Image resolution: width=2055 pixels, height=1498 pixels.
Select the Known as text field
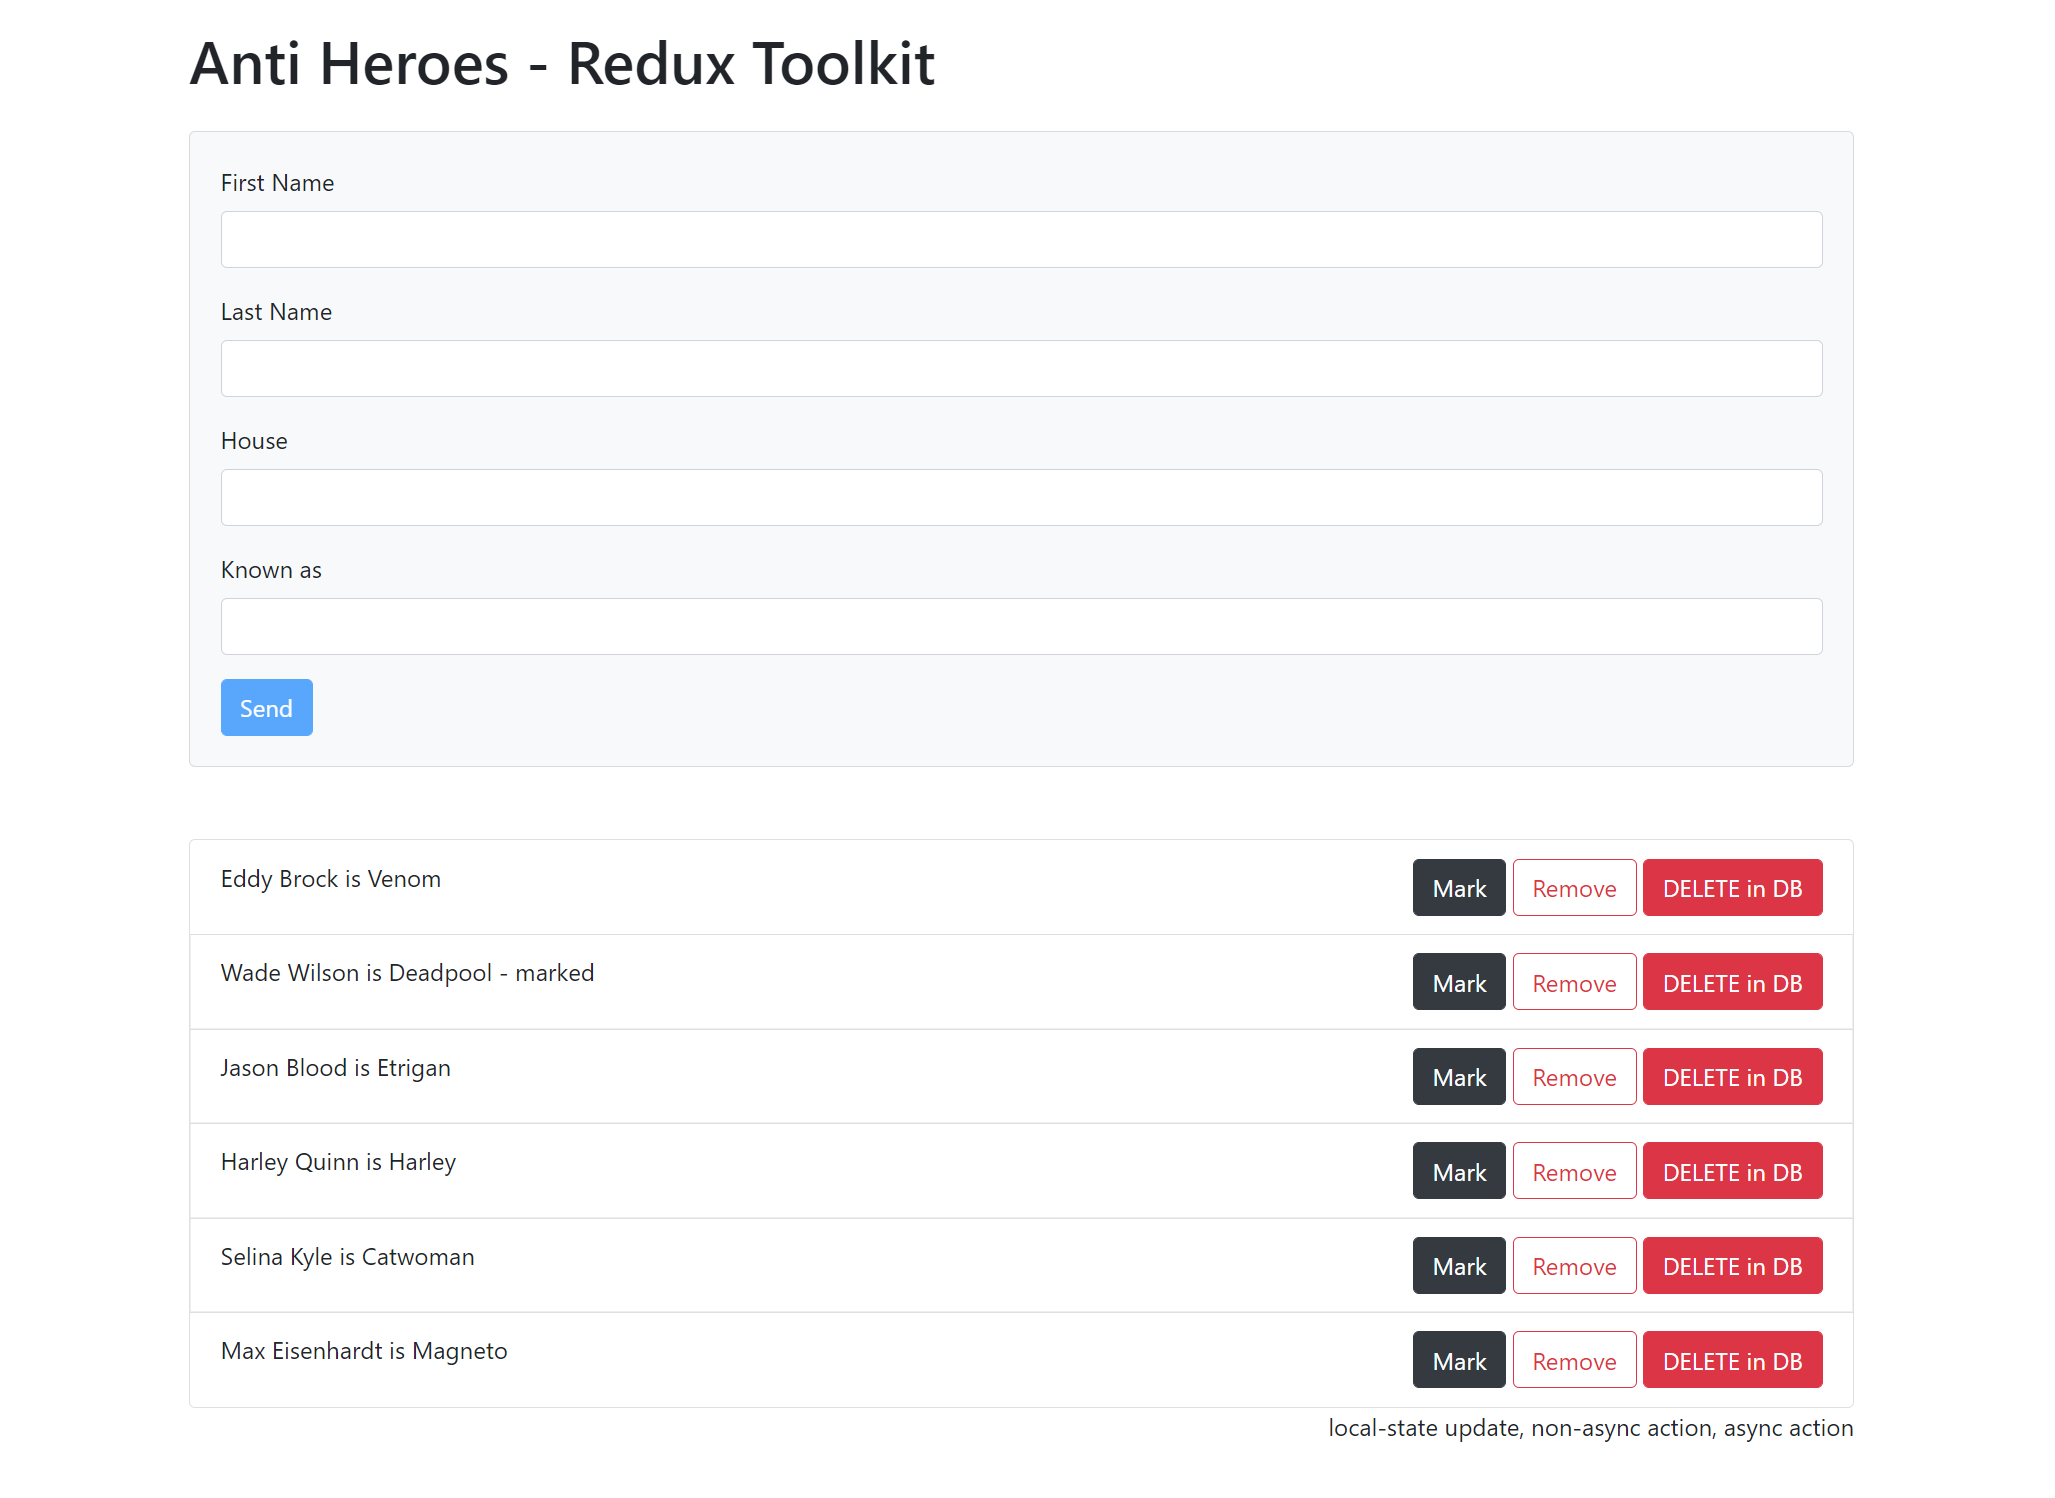(x=1021, y=626)
